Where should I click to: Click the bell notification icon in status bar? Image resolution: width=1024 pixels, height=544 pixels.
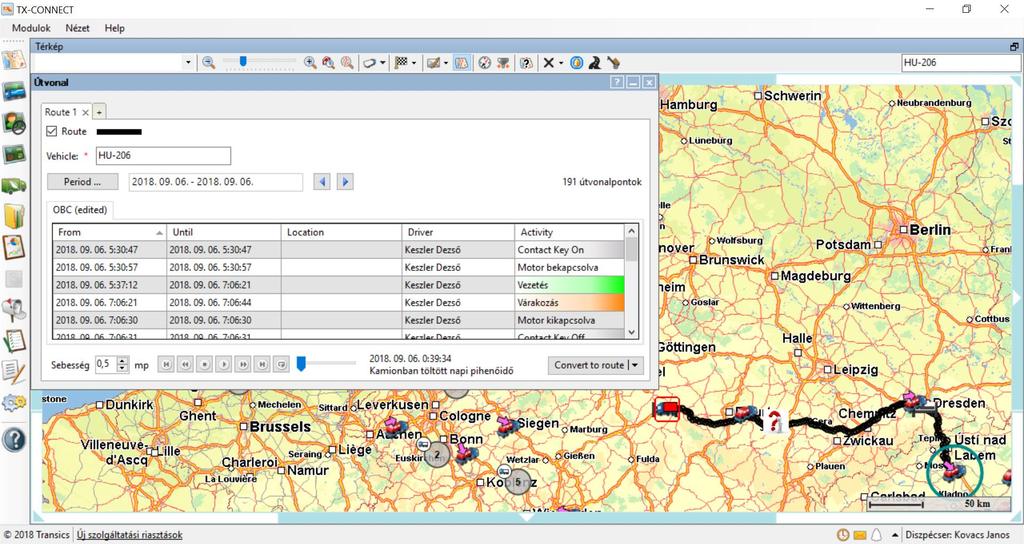click(877, 535)
